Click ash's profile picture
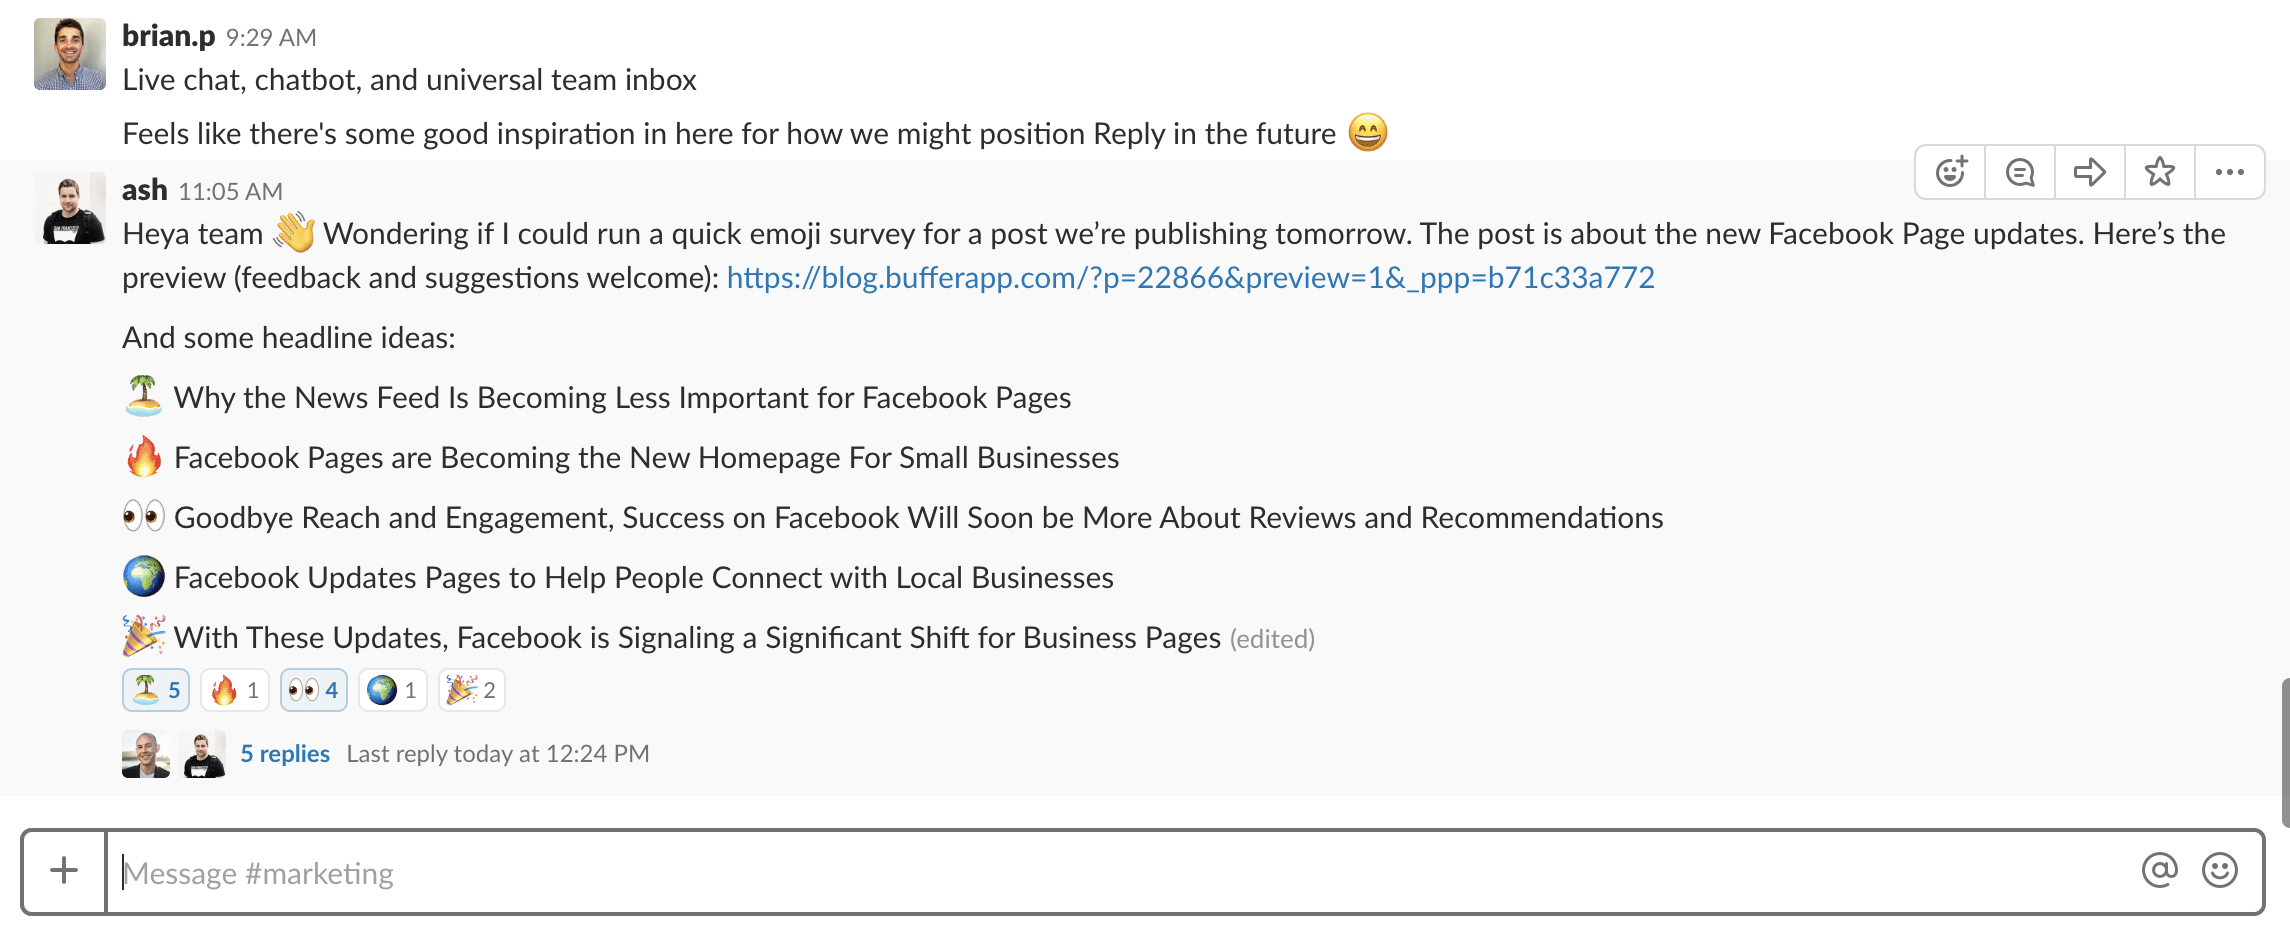The image size is (2290, 943). [x=69, y=208]
